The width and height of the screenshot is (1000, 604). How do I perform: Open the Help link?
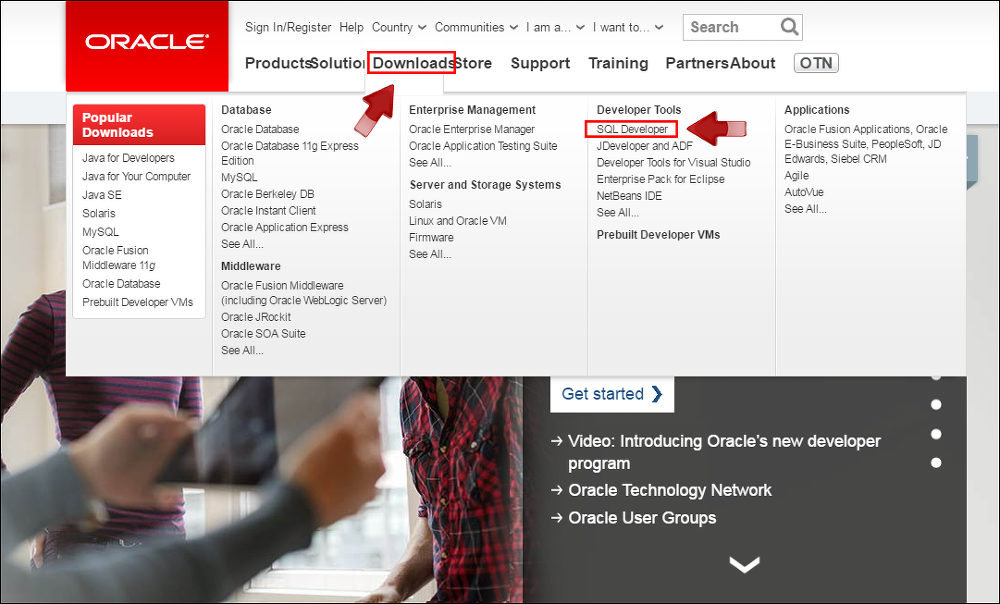click(x=351, y=27)
